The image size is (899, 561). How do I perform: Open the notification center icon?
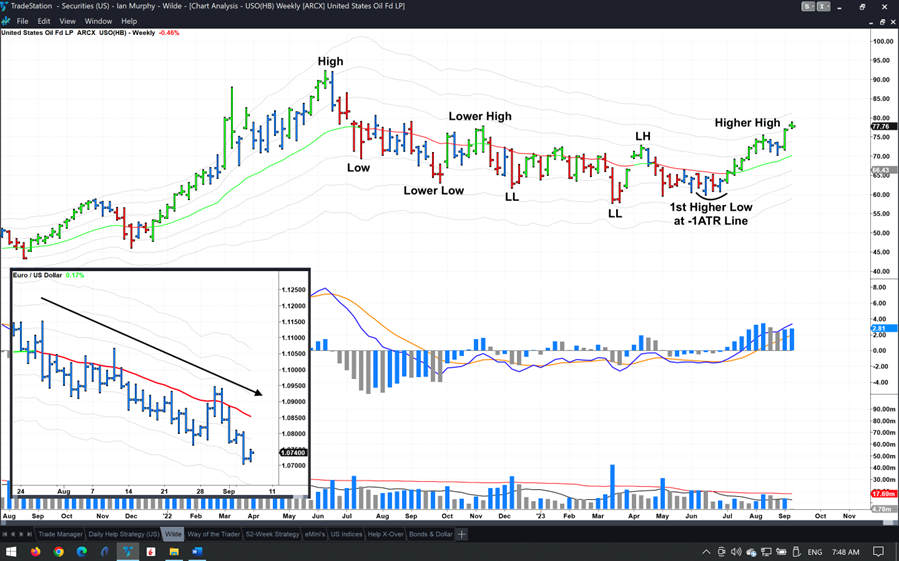pyautogui.click(x=879, y=552)
